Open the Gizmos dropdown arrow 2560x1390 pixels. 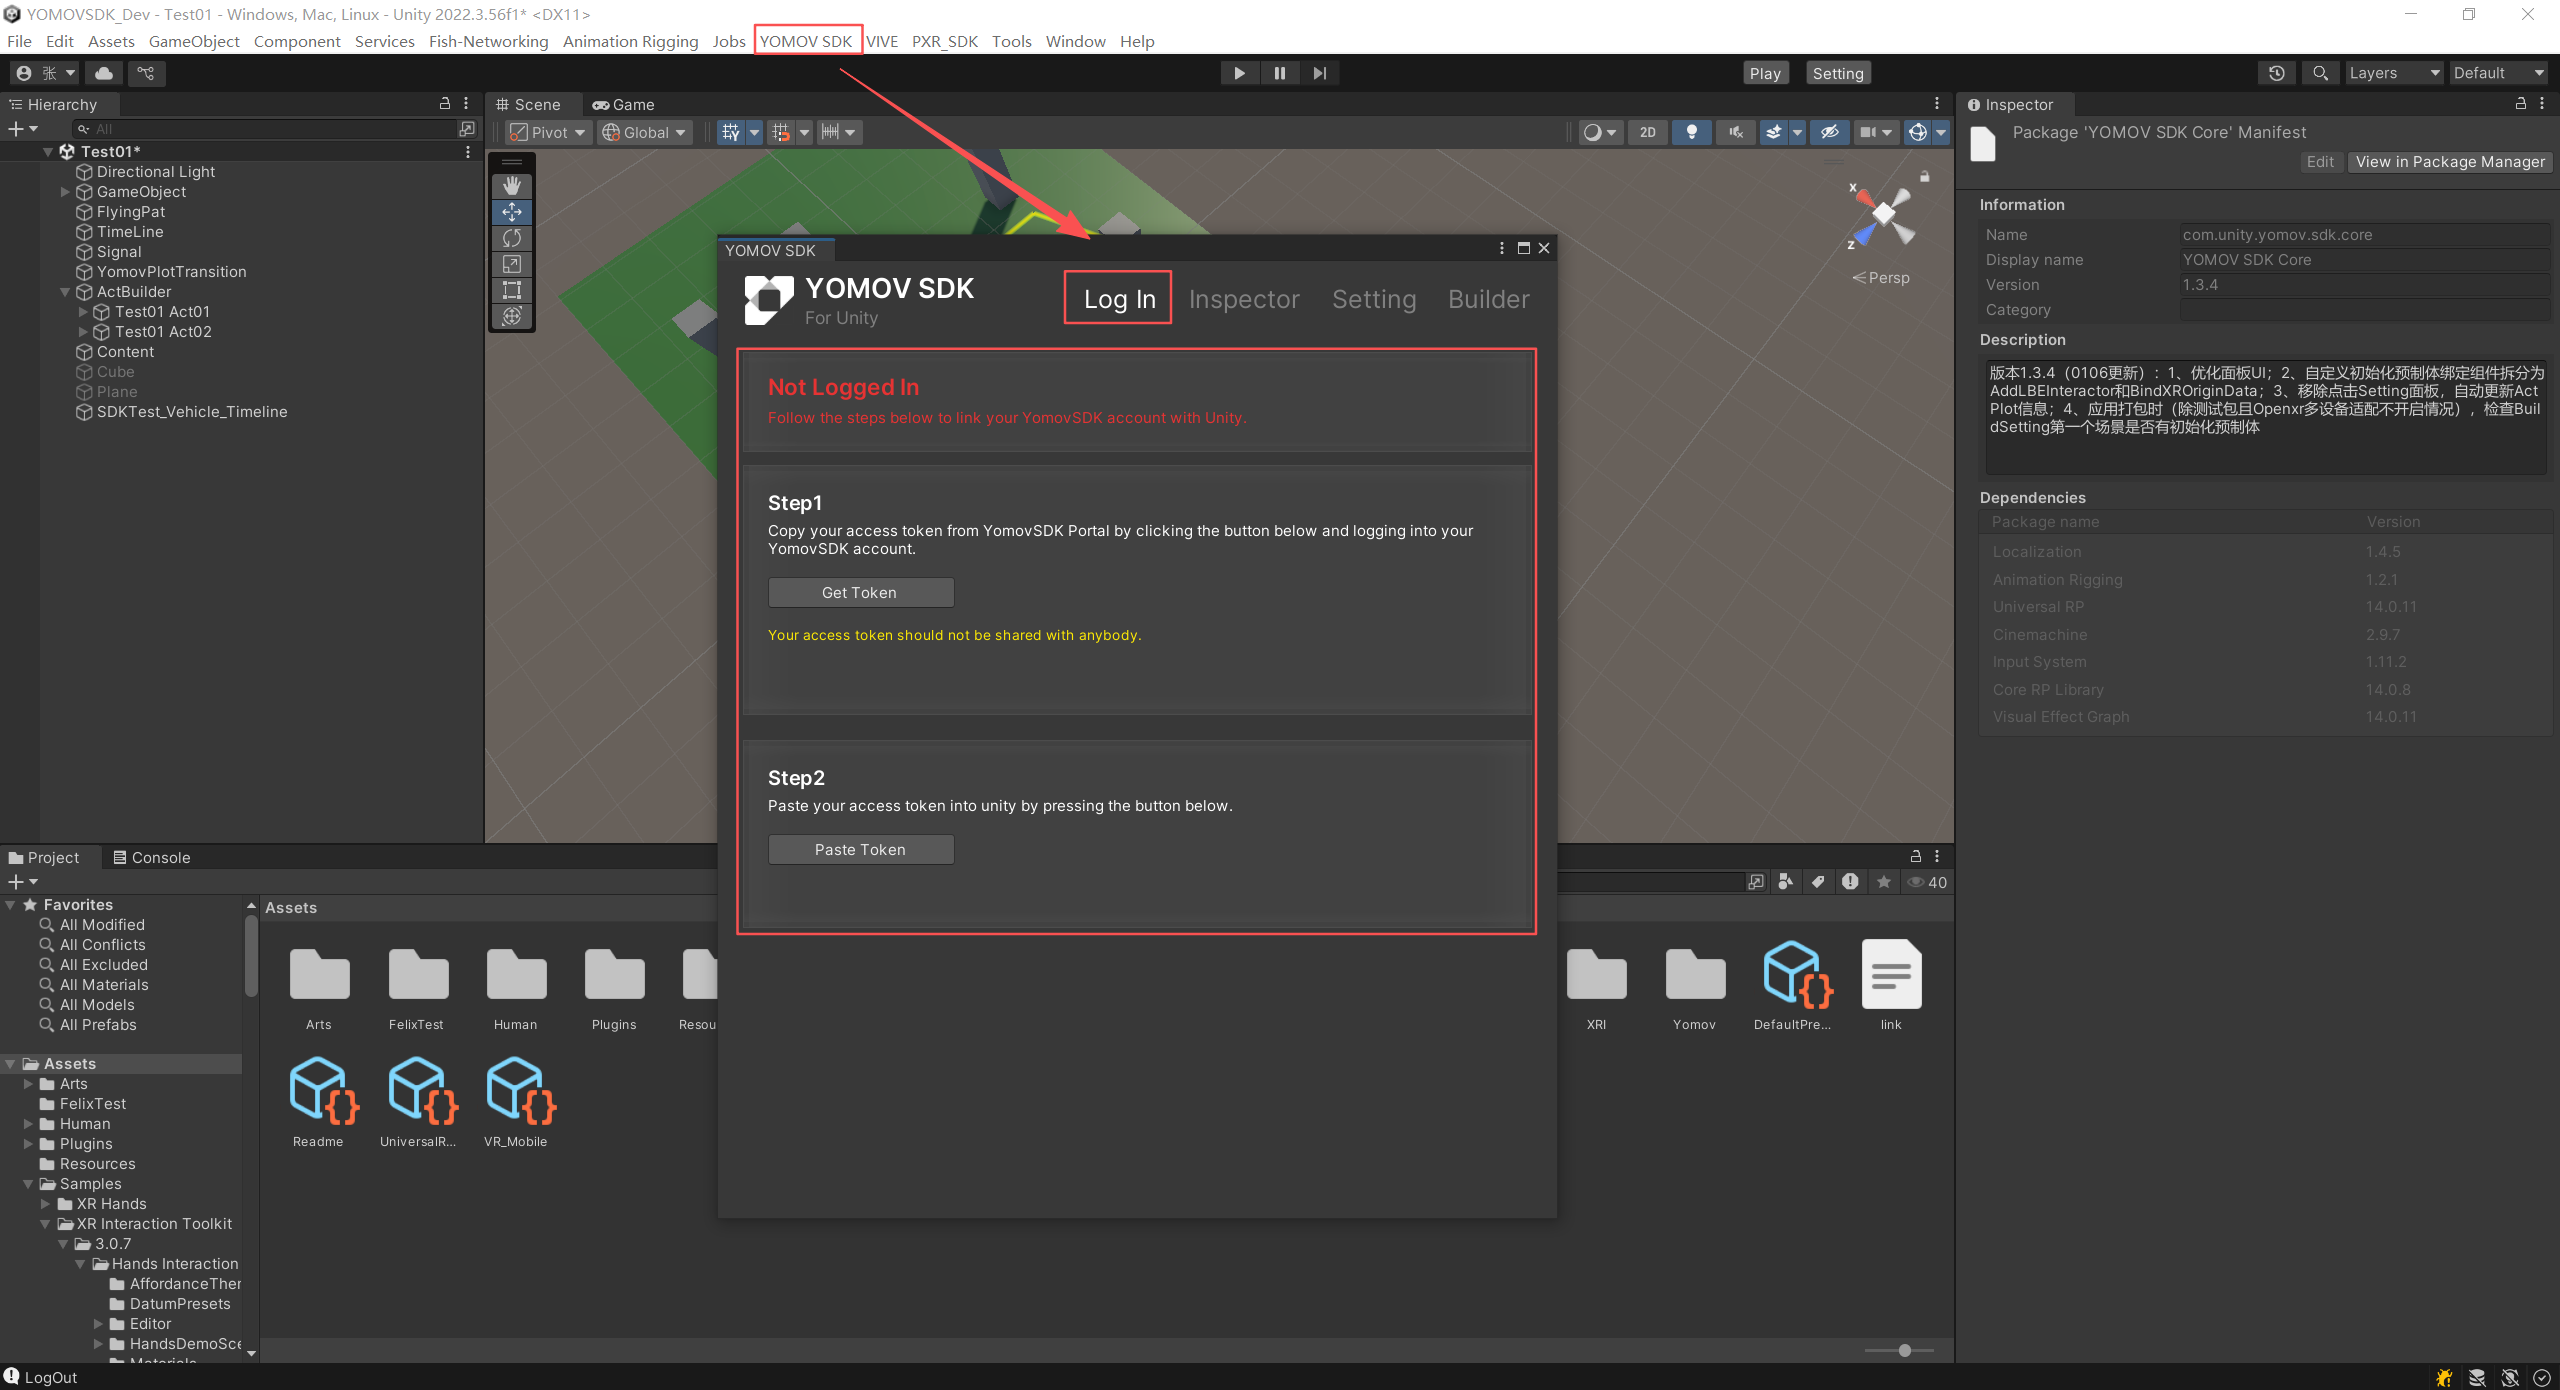(x=1941, y=132)
